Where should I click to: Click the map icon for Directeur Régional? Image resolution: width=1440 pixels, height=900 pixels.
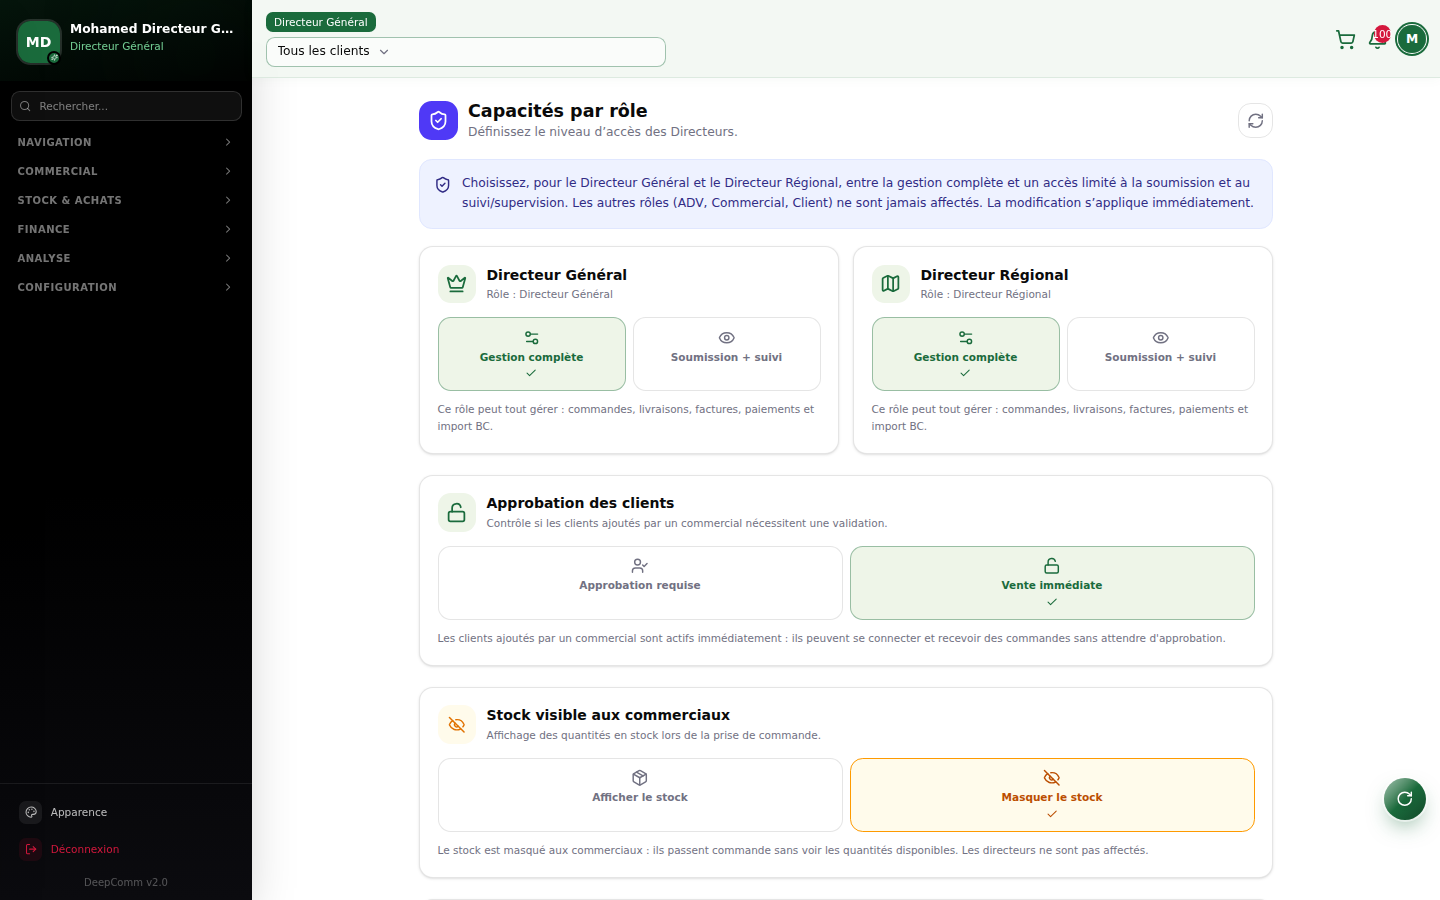click(891, 284)
